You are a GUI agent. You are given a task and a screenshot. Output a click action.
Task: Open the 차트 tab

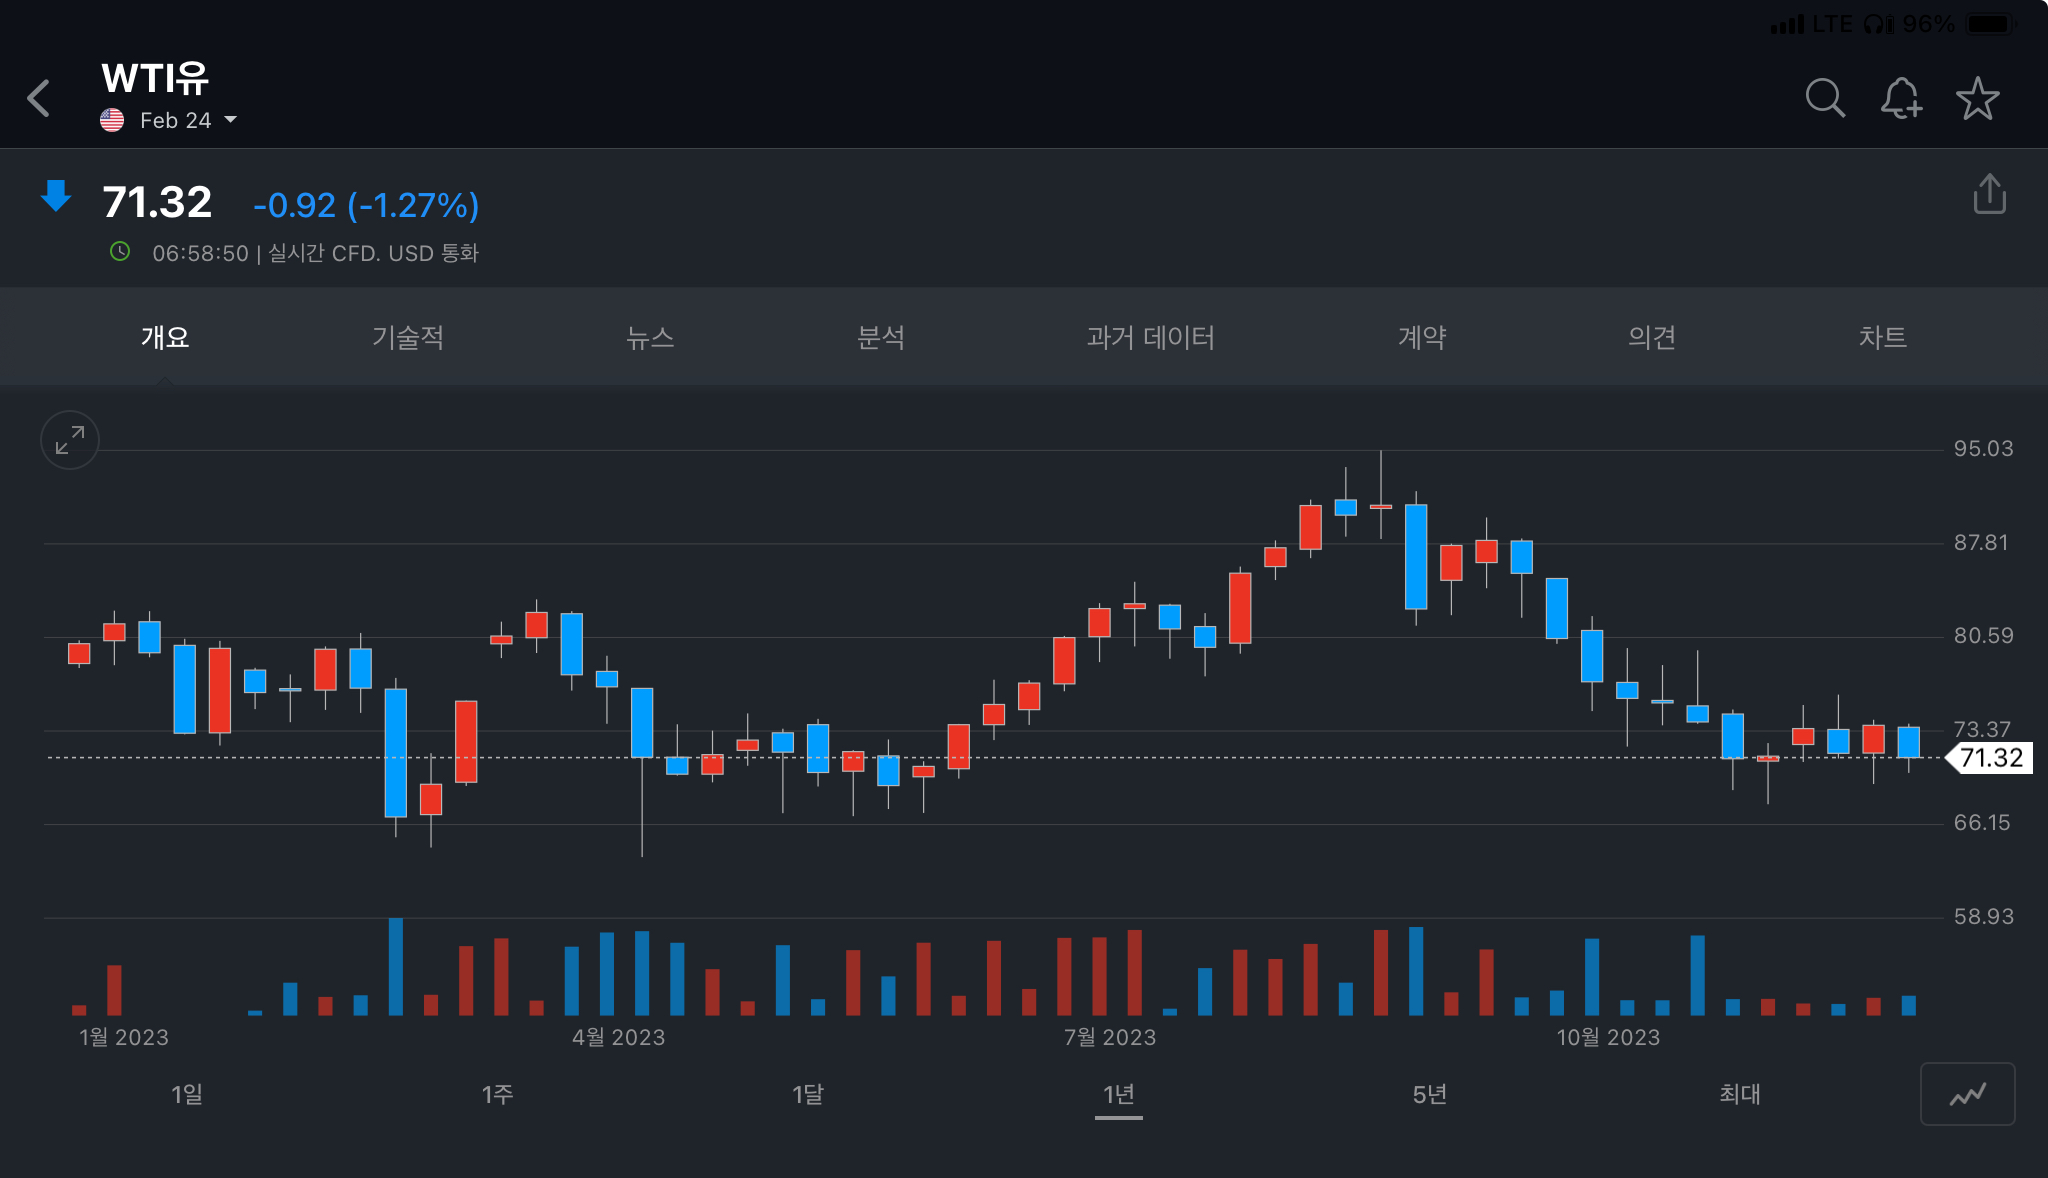pyautogui.click(x=1883, y=337)
